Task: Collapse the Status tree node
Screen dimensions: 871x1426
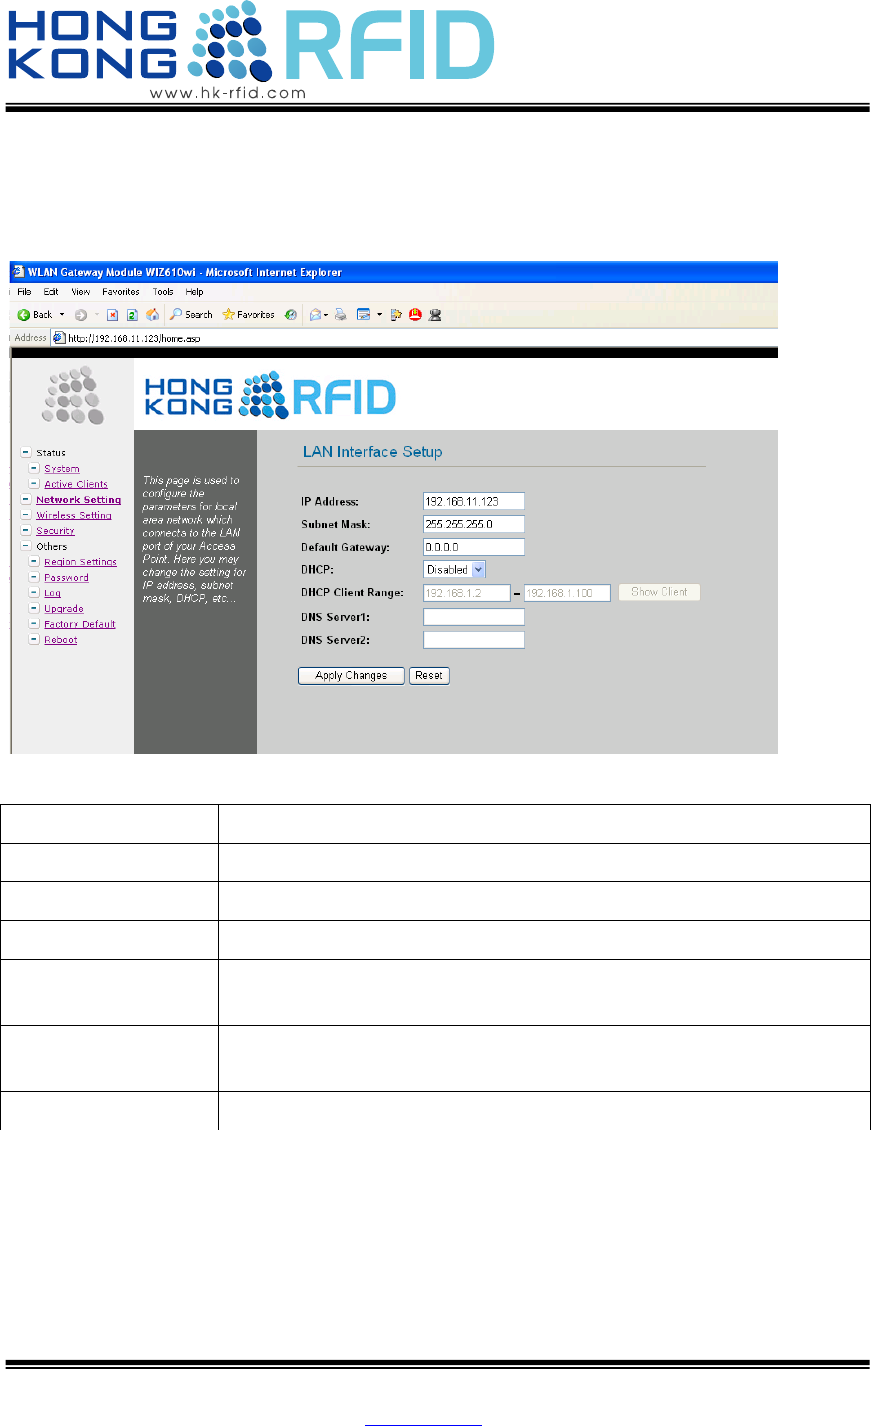Action: [26, 453]
